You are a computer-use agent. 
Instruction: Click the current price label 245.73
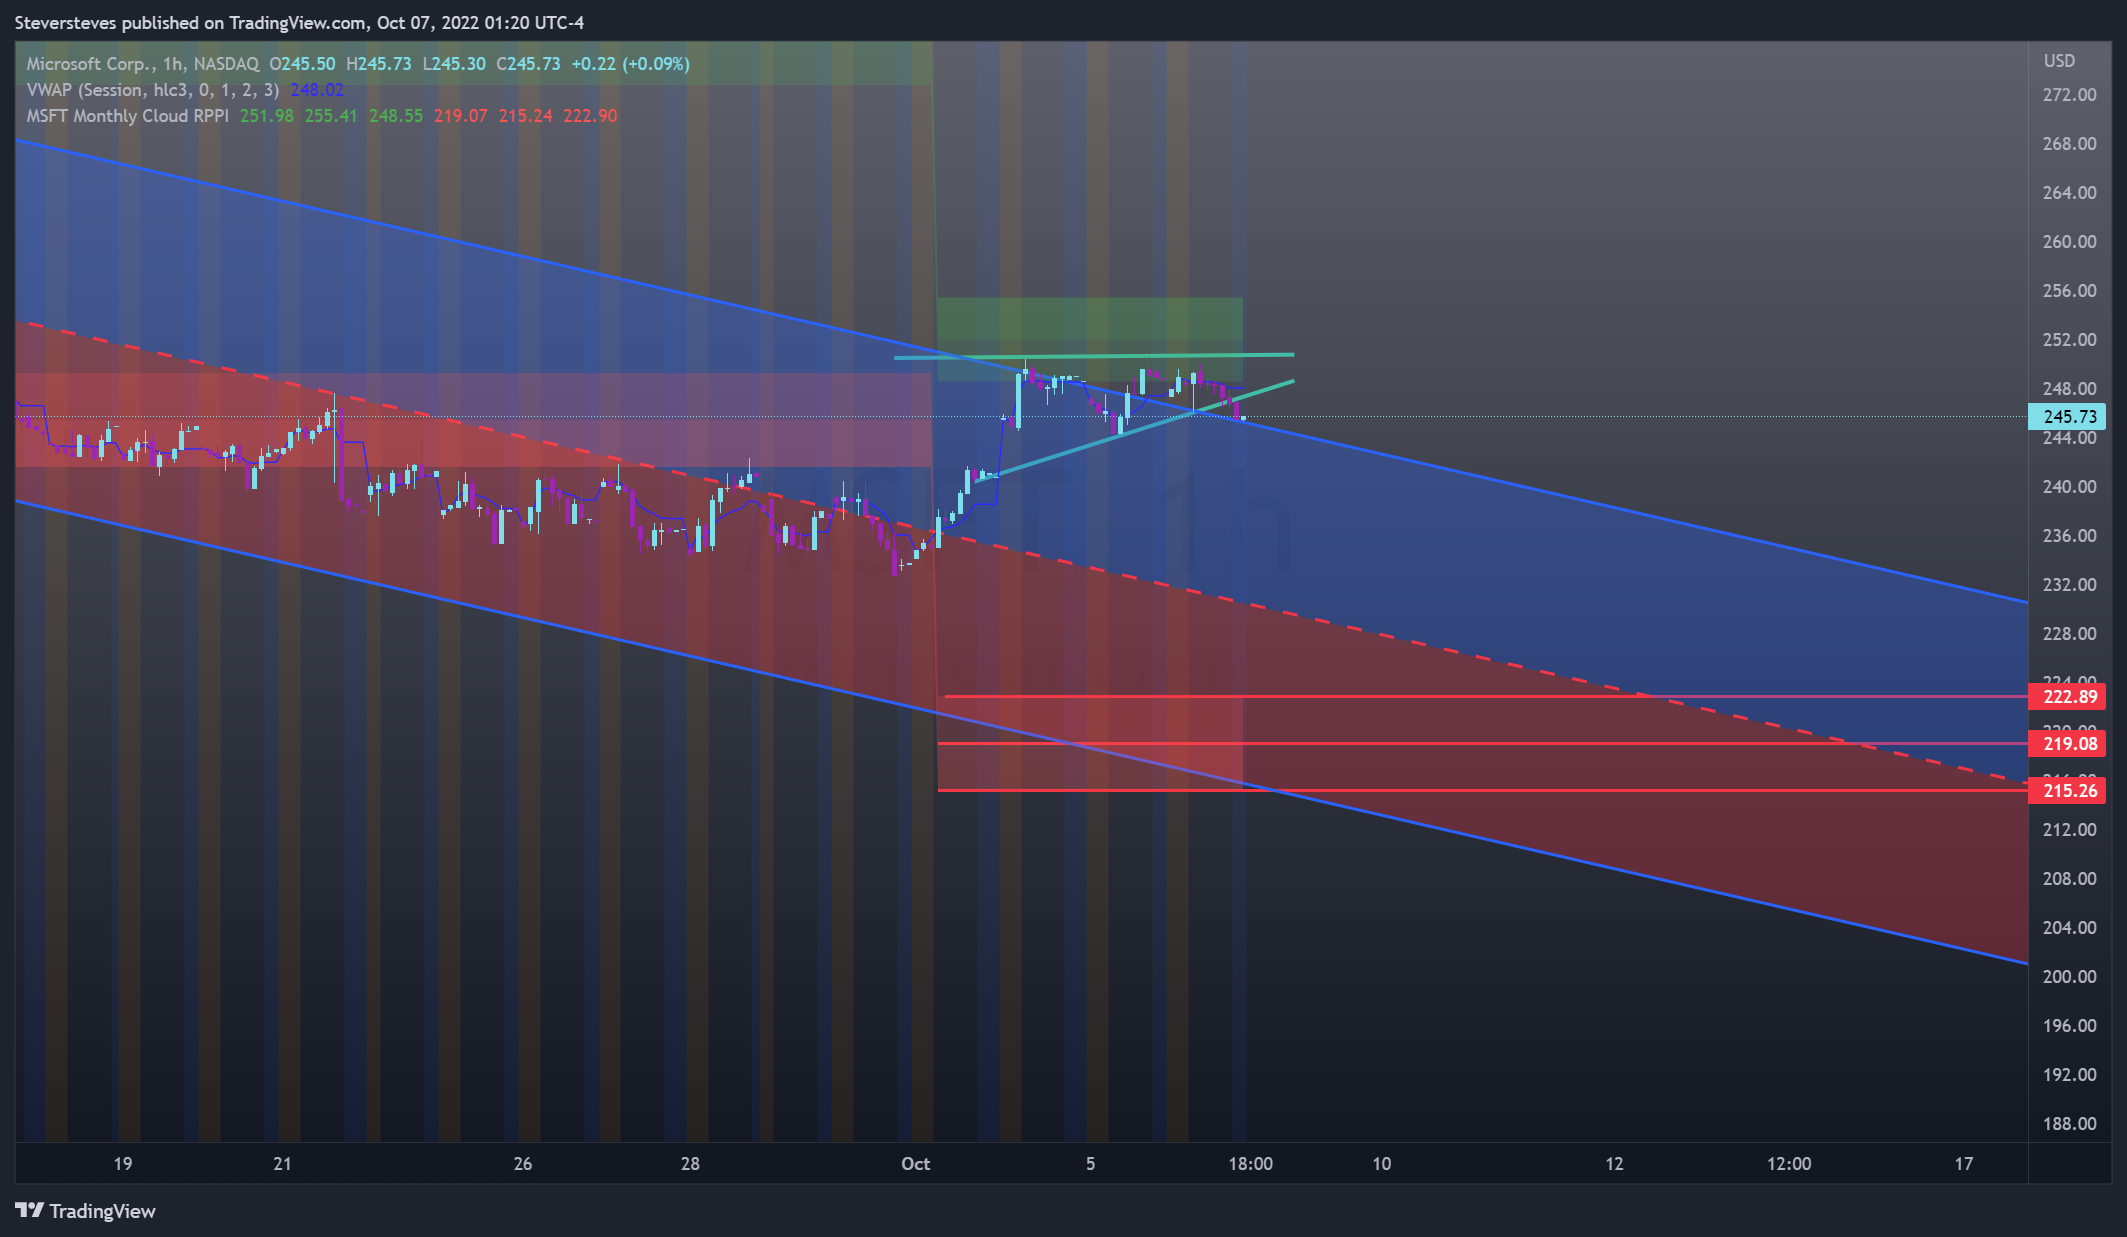(x=2068, y=416)
